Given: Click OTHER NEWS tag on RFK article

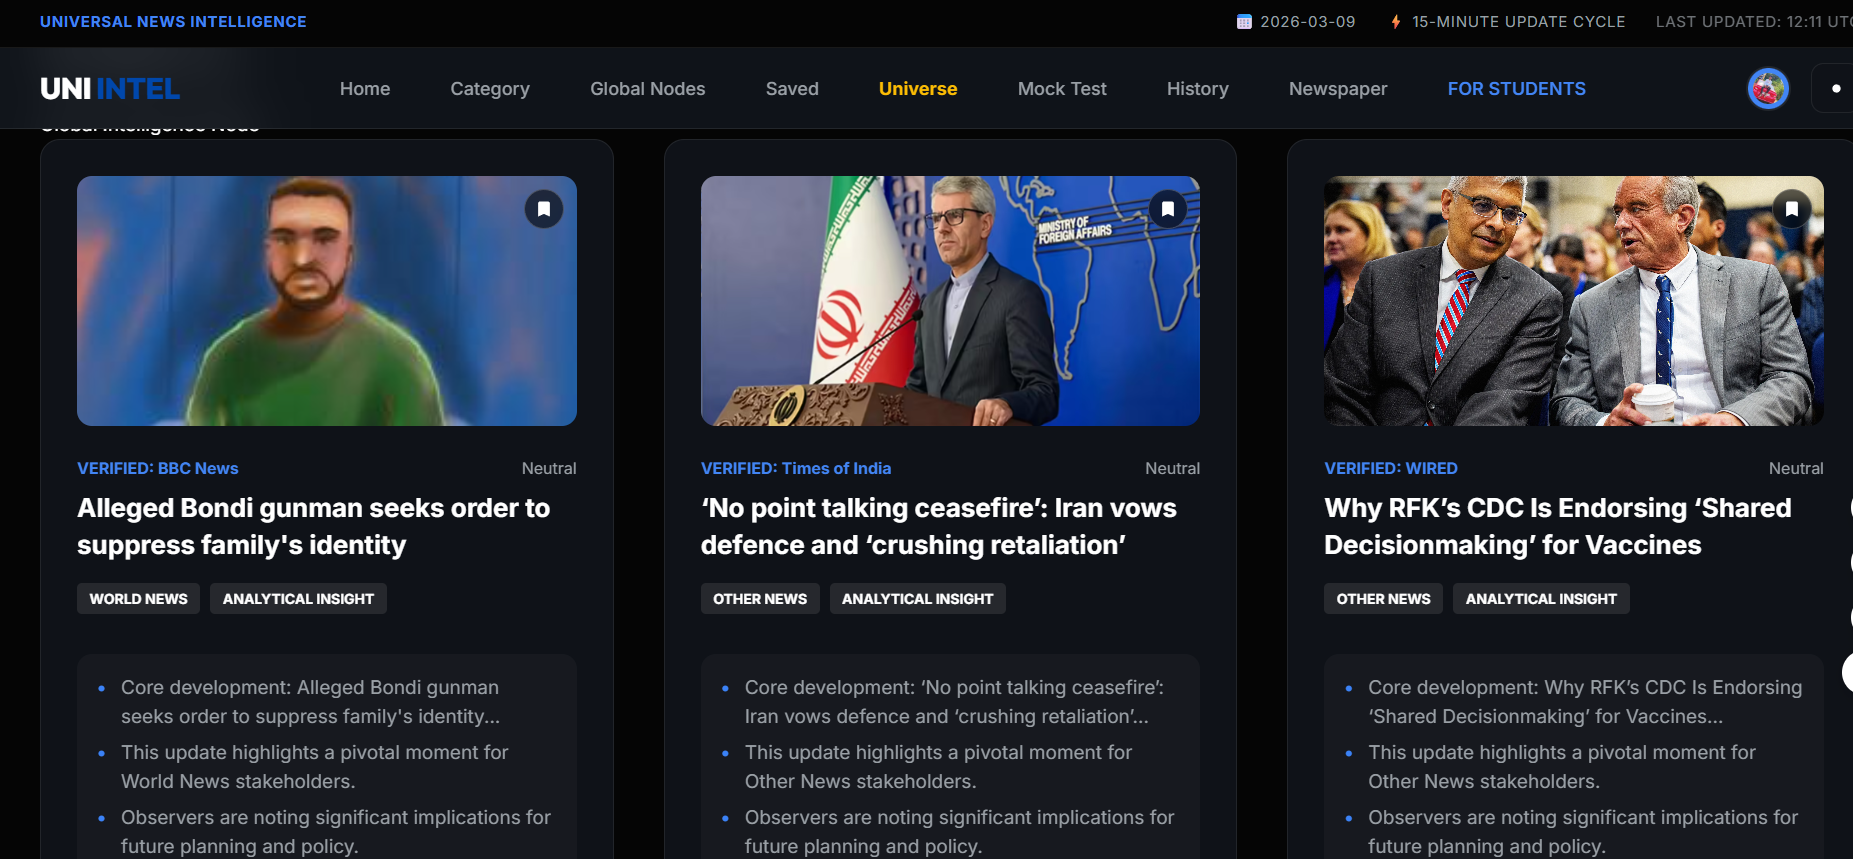Looking at the screenshot, I should tap(1384, 599).
